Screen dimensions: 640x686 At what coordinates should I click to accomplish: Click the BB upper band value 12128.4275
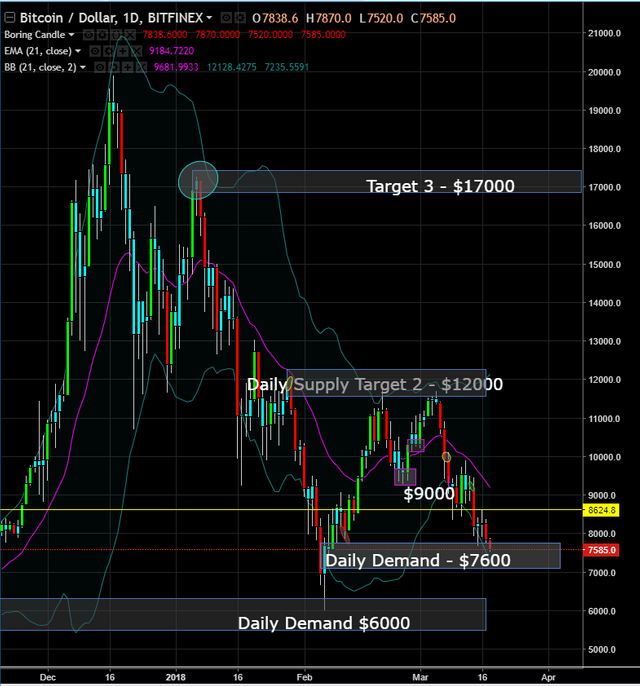click(231, 67)
